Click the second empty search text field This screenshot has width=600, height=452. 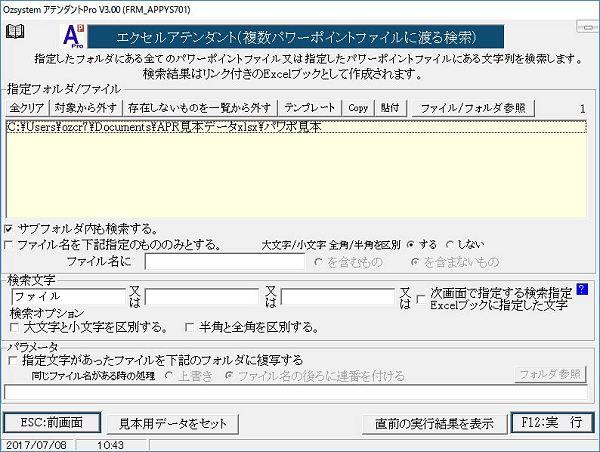[202, 297]
